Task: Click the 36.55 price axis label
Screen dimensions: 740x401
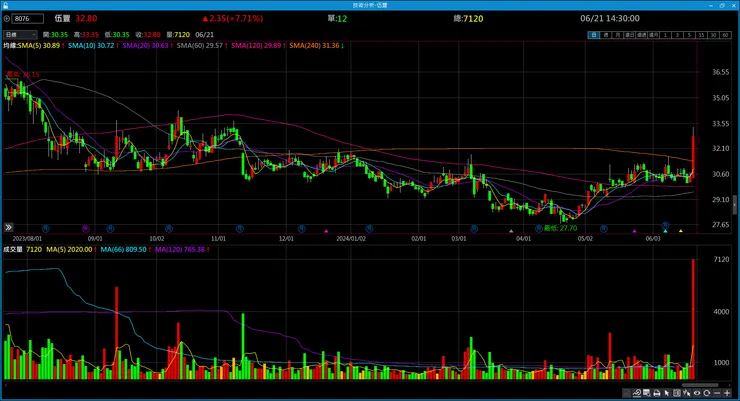Action: (721, 72)
